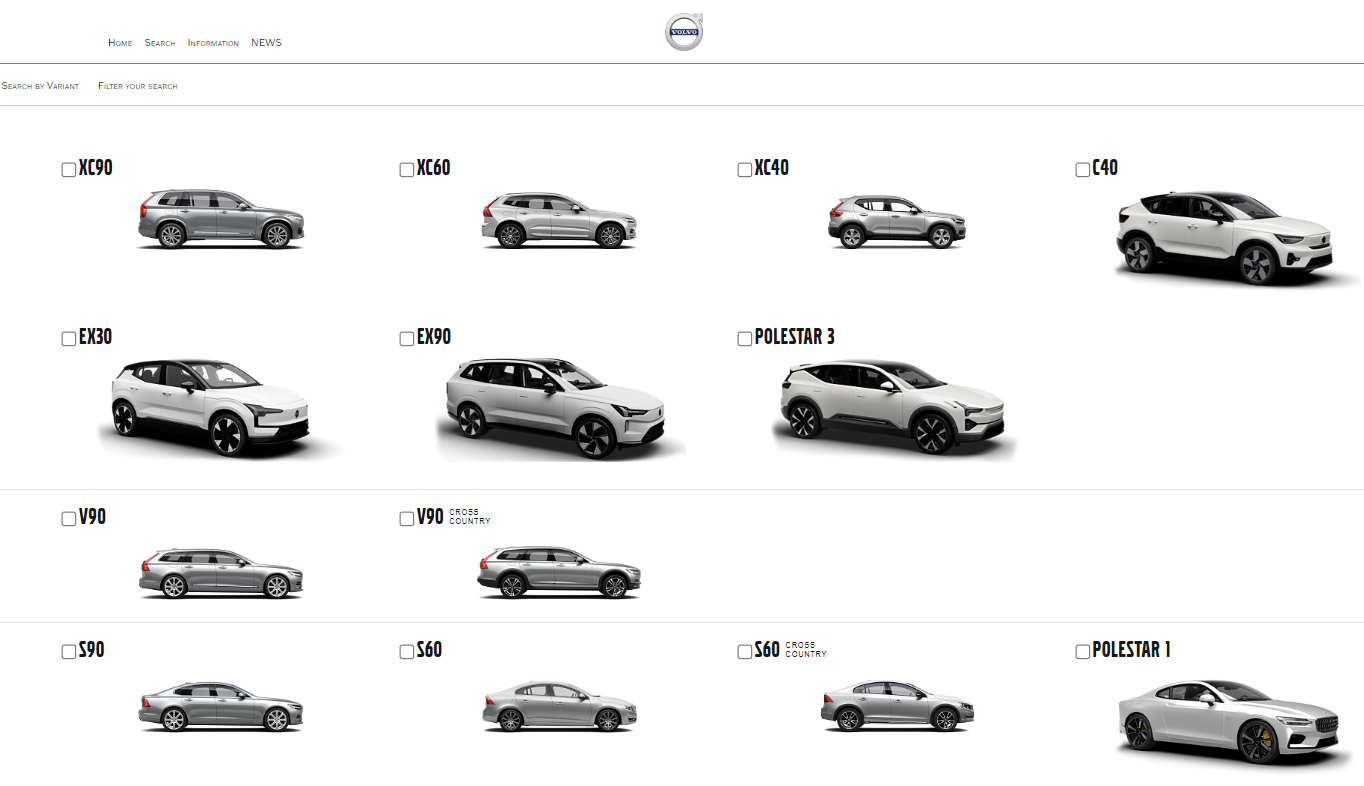Enable the XC40 model checkbox
The width and height of the screenshot is (1364, 786).
tap(745, 170)
